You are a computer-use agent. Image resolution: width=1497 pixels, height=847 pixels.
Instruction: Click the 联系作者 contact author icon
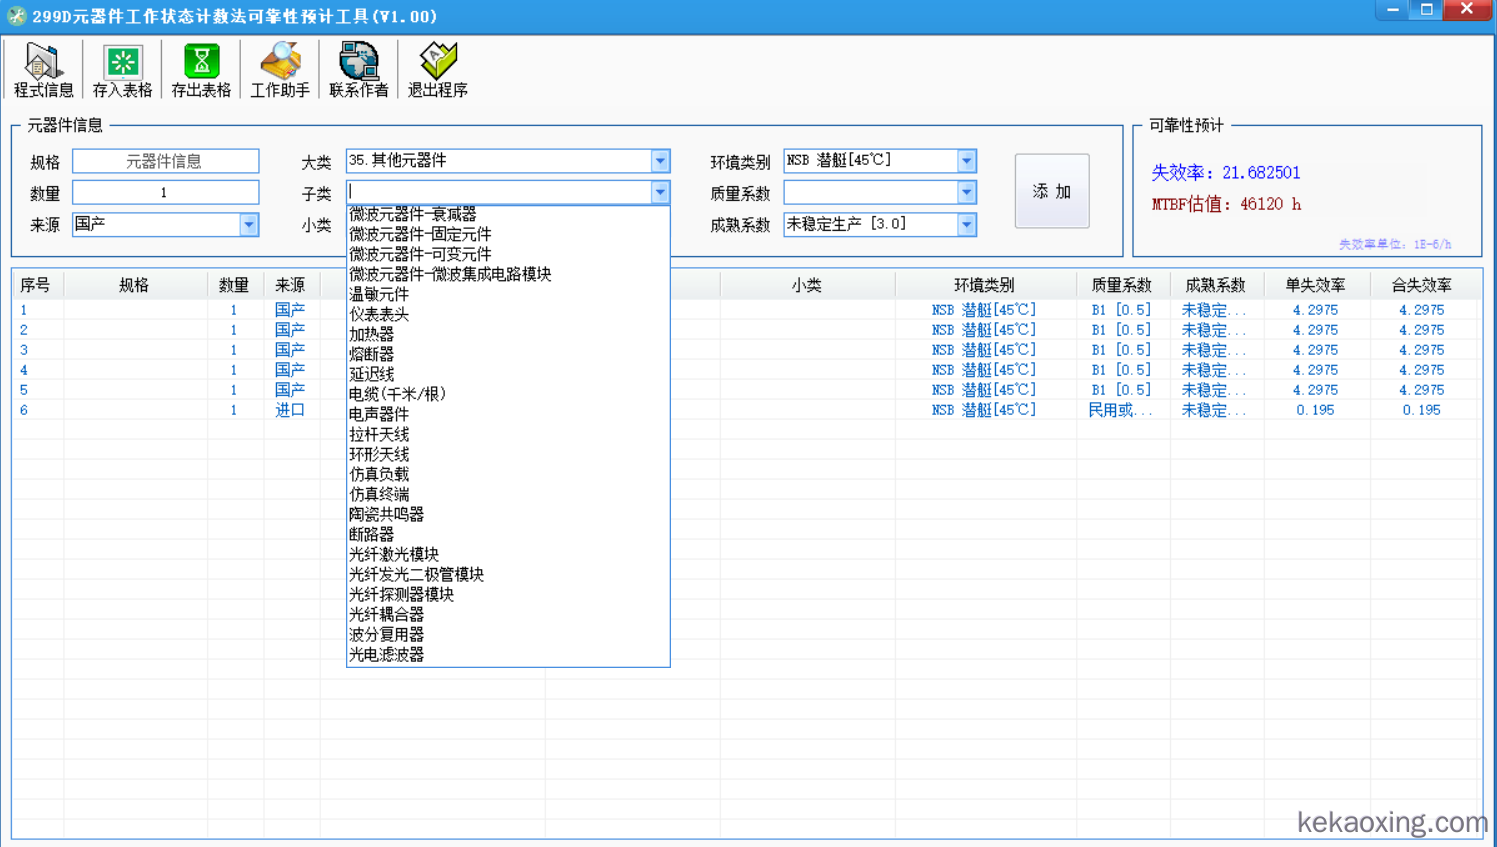point(358,70)
